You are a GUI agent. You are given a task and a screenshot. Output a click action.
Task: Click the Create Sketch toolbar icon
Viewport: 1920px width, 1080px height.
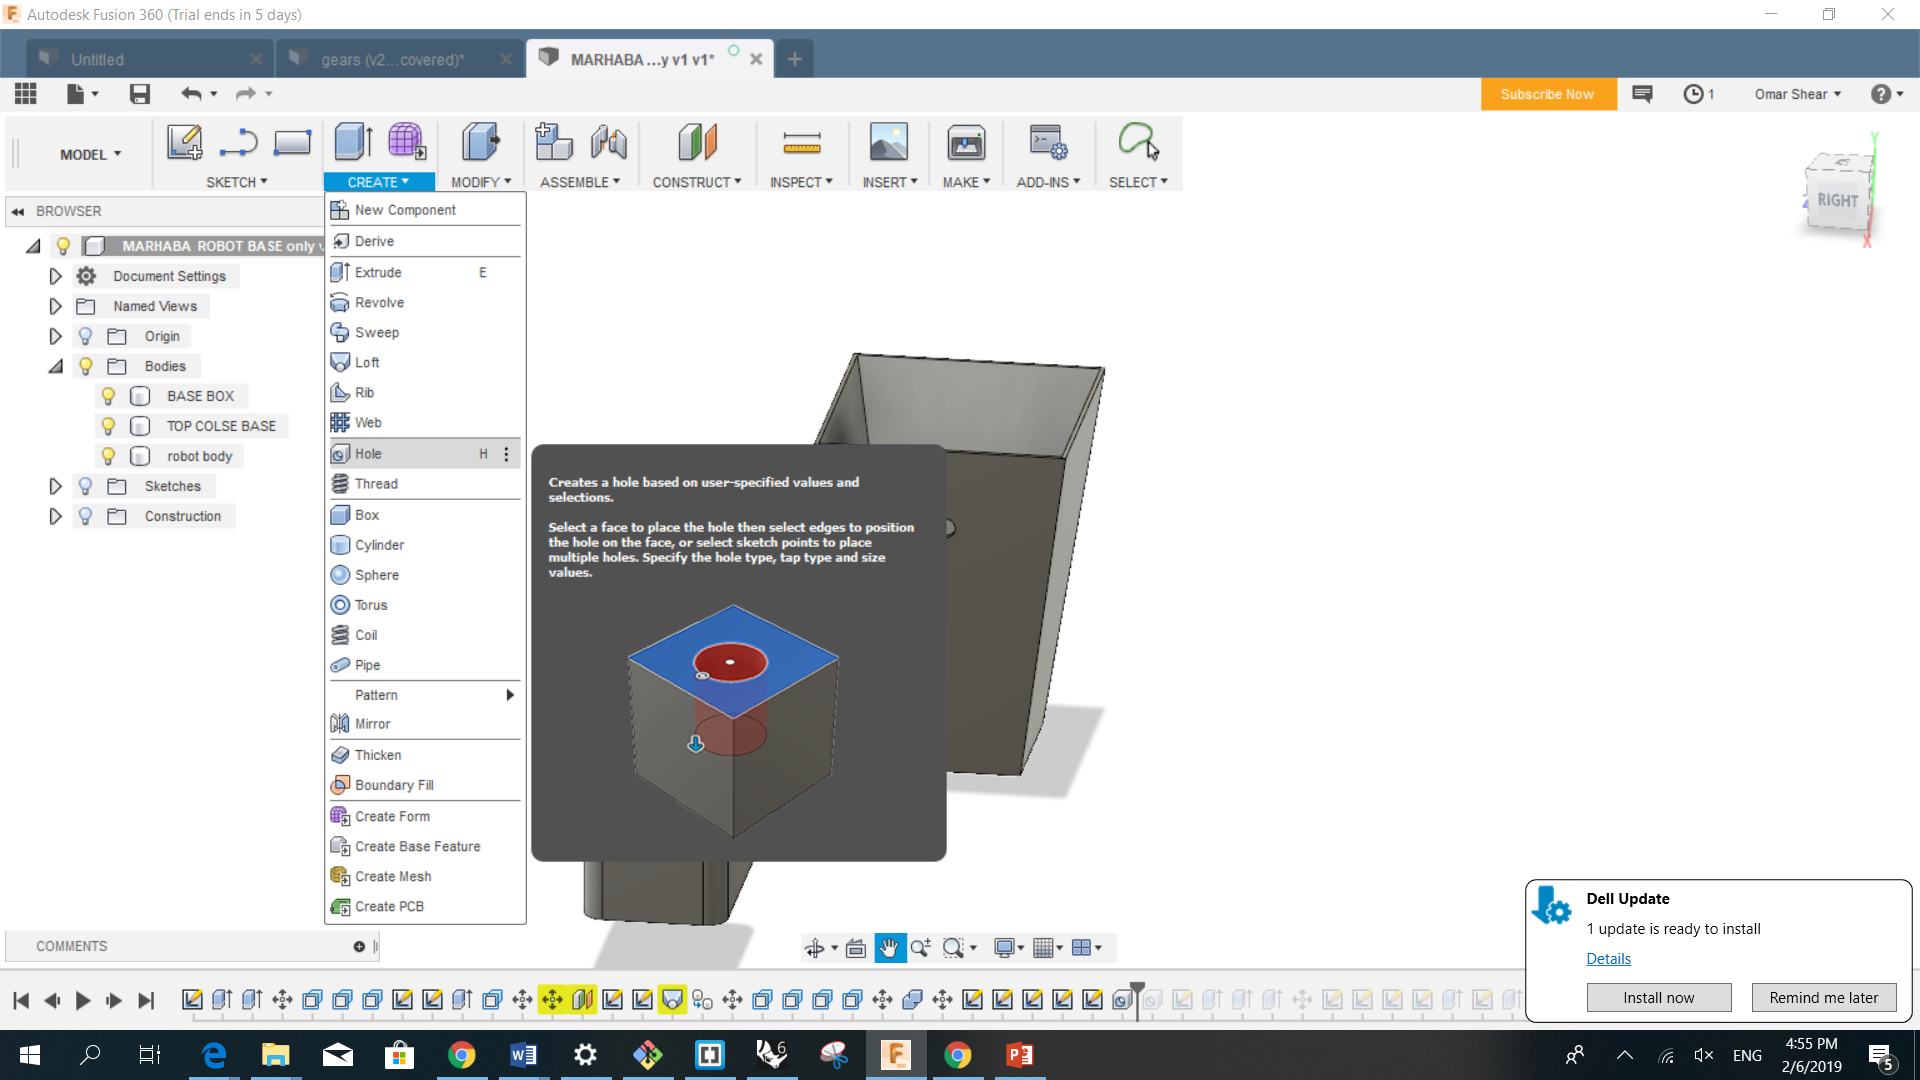click(x=184, y=142)
